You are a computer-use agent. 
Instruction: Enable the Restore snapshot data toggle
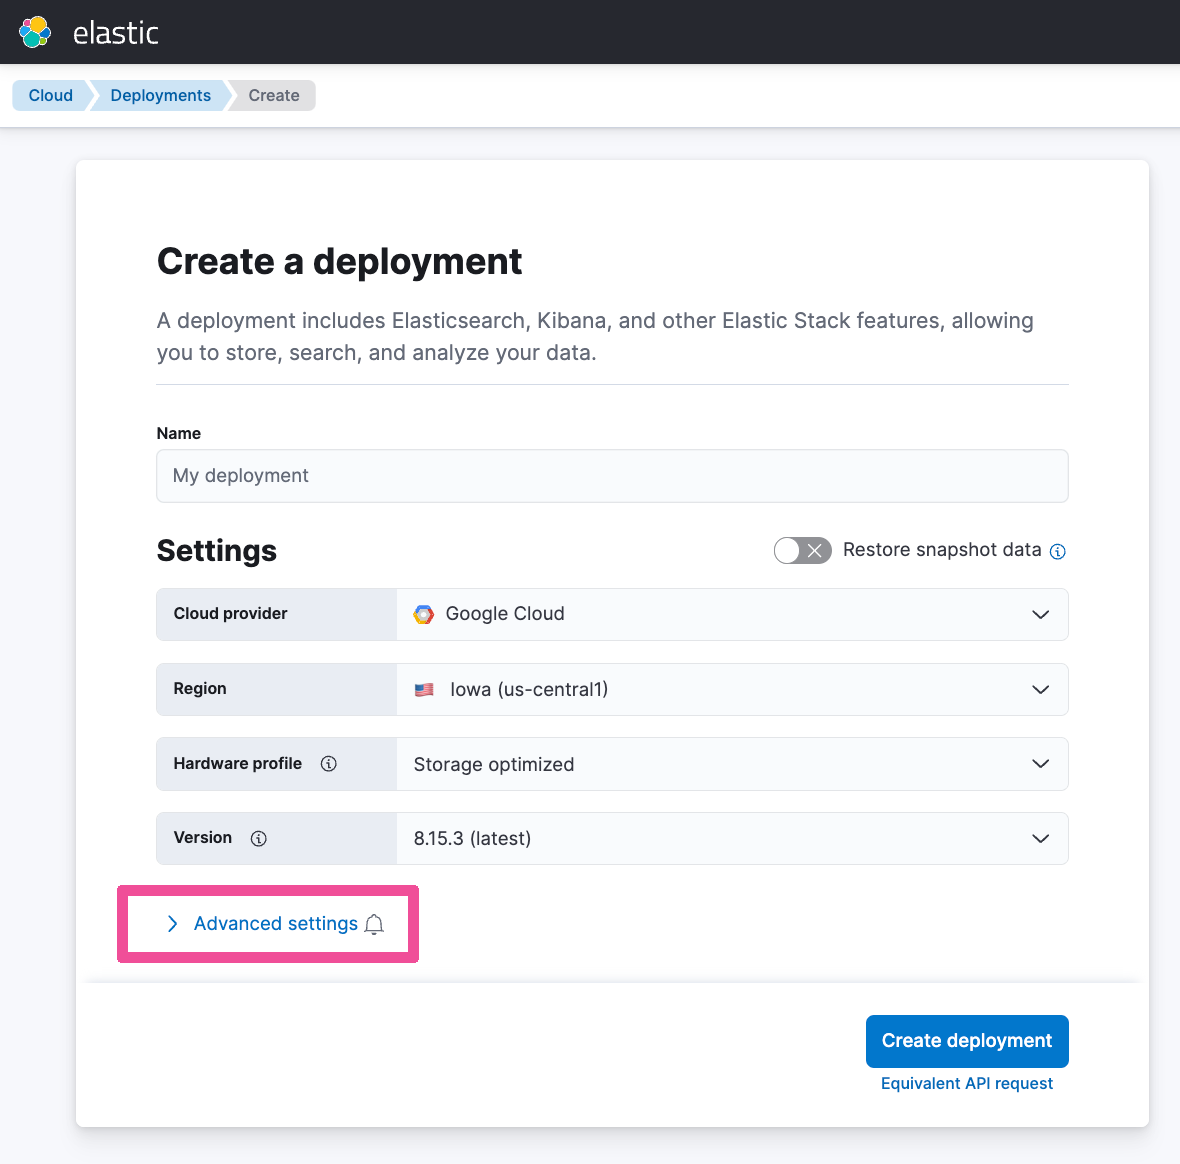pyautogui.click(x=802, y=550)
